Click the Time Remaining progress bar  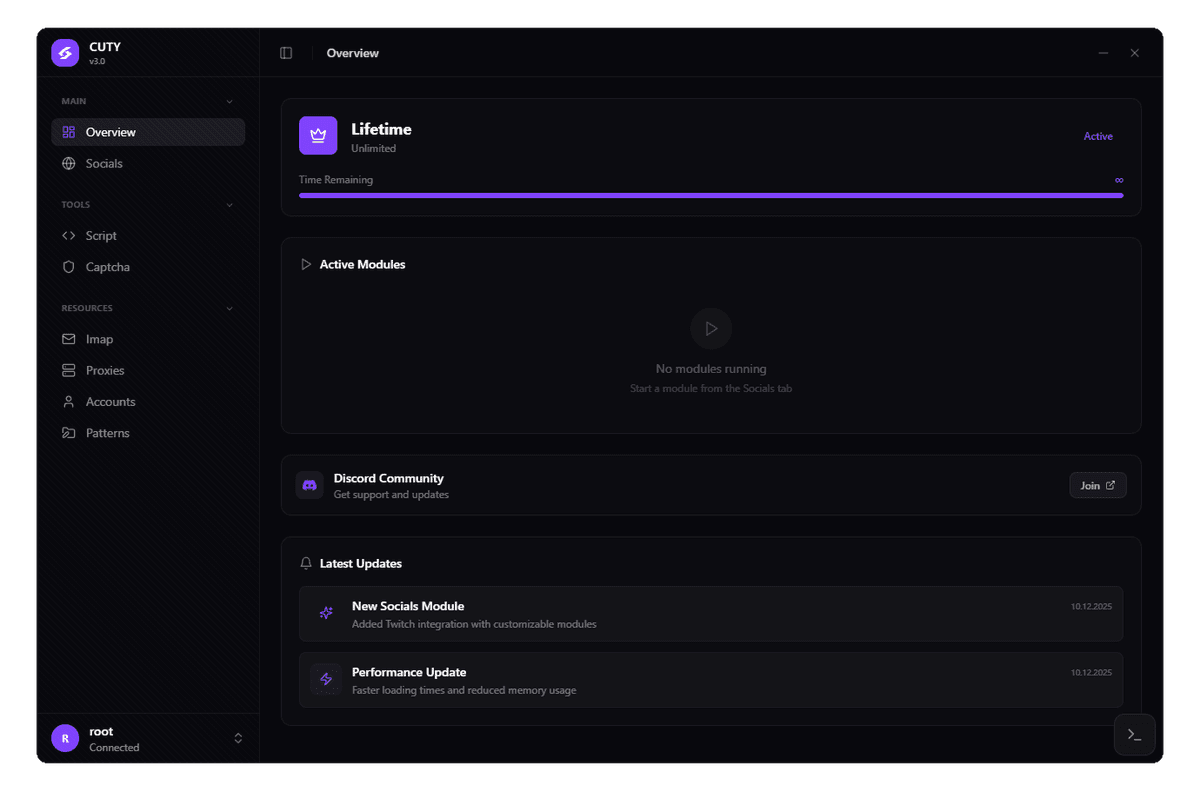710,195
